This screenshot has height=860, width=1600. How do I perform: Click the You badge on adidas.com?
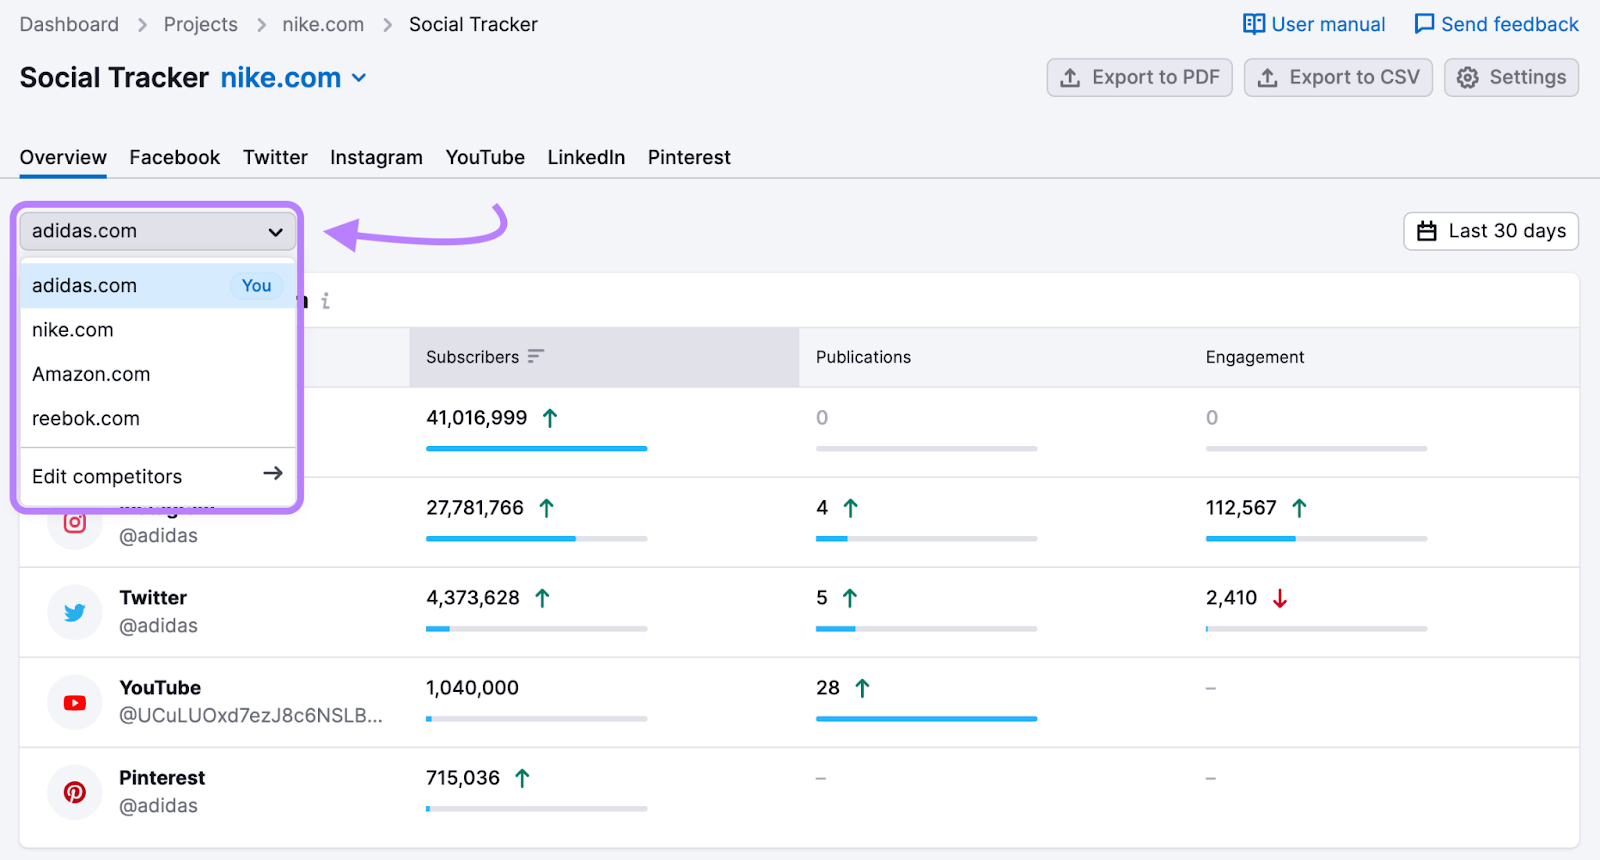point(256,286)
